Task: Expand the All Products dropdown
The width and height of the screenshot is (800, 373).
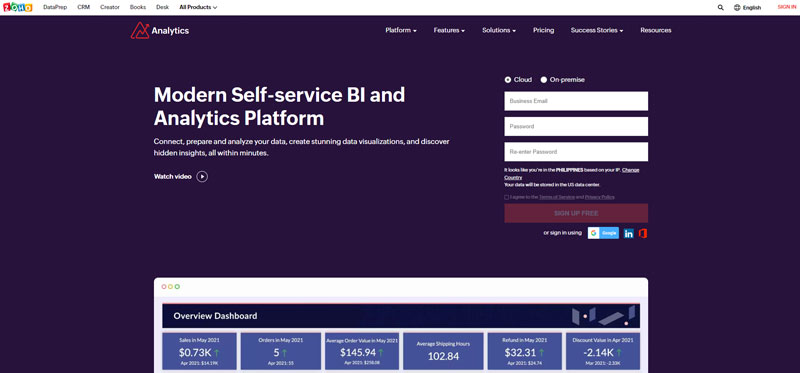Action: point(198,8)
